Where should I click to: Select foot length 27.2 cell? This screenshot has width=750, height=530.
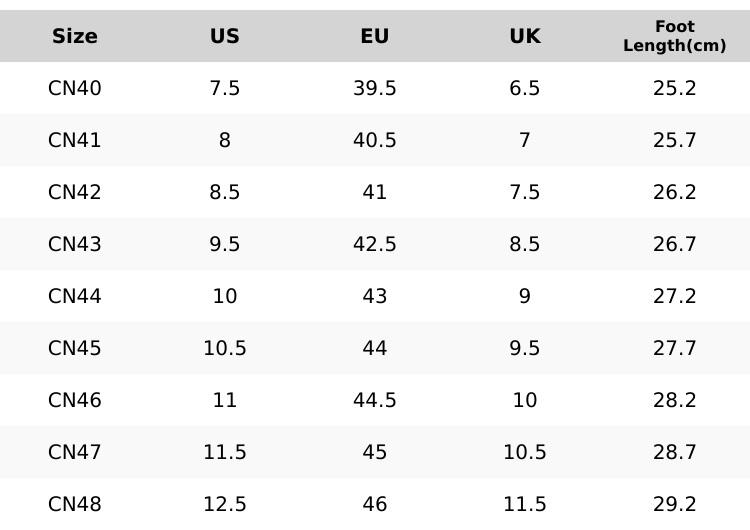(x=675, y=297)
